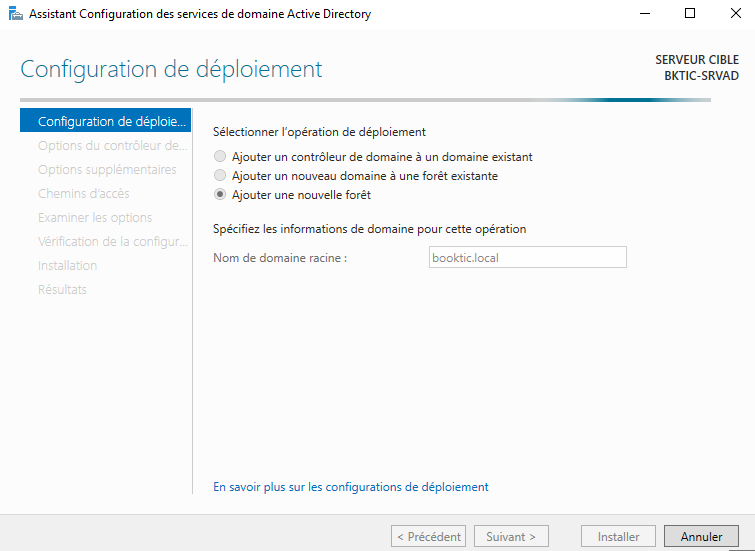755x551 pixels.
Task: Go to 'Examiner les options' step
Action: point(95,218)
